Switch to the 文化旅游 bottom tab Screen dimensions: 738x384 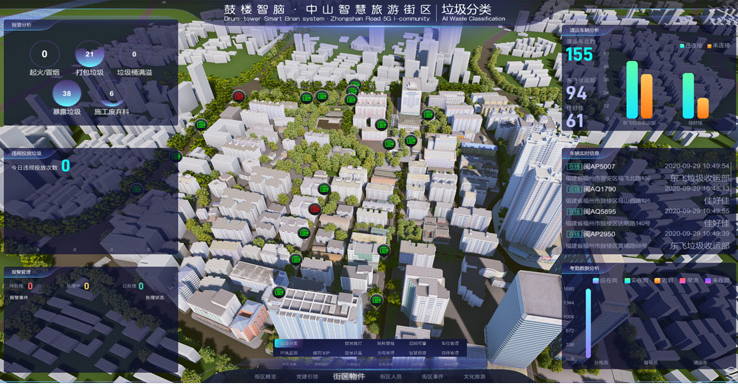point(474,377)
